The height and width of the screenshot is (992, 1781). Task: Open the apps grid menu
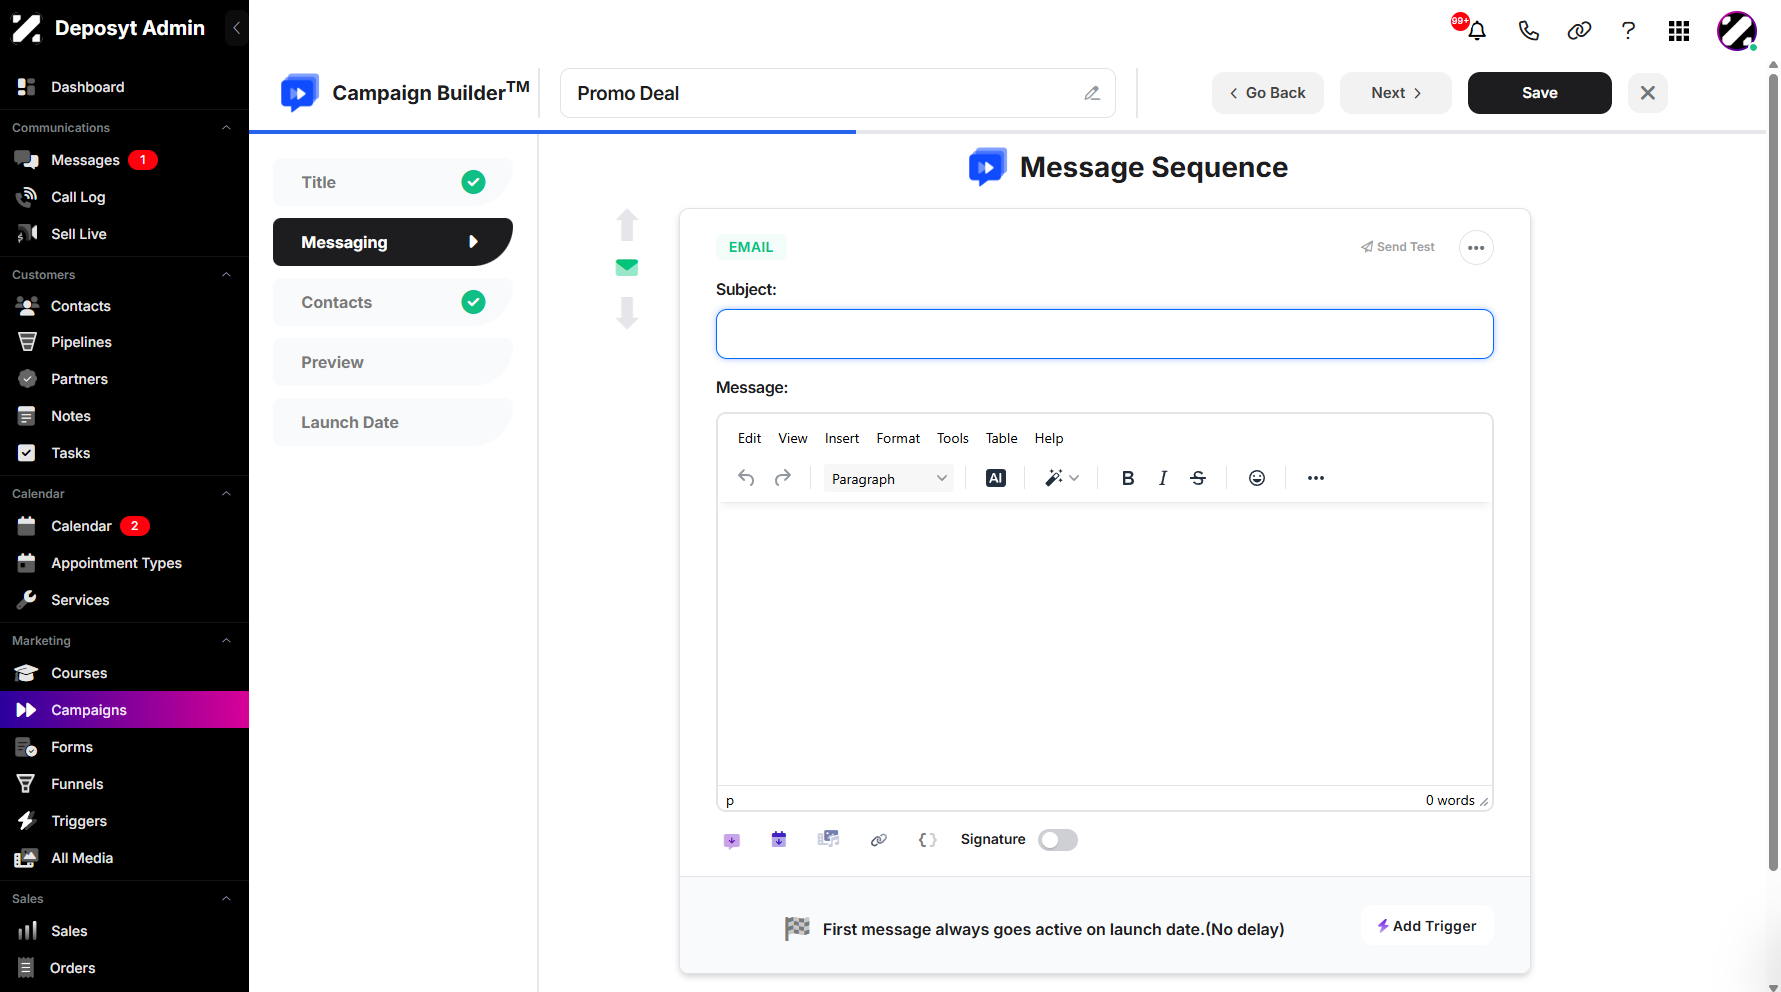point(1679,31)
